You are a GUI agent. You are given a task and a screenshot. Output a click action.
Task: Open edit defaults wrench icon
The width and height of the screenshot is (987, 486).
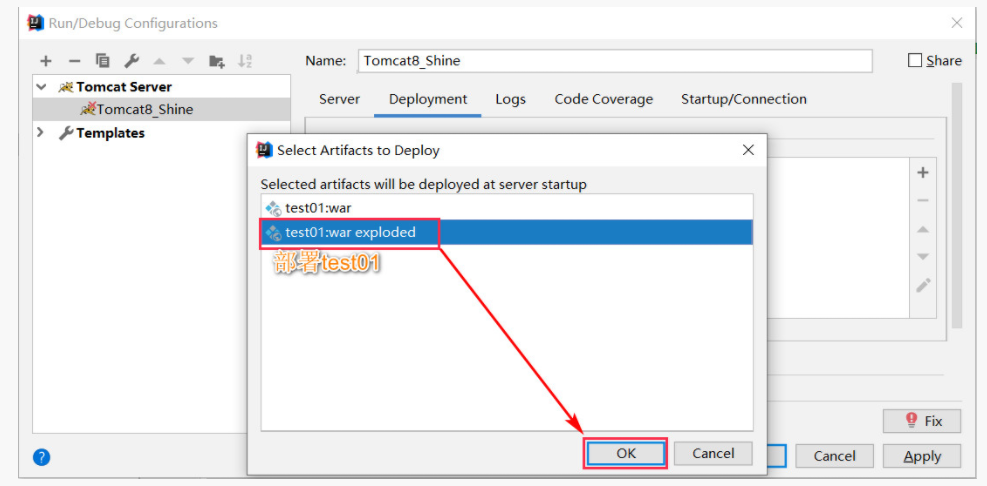[x=131, y=61]
